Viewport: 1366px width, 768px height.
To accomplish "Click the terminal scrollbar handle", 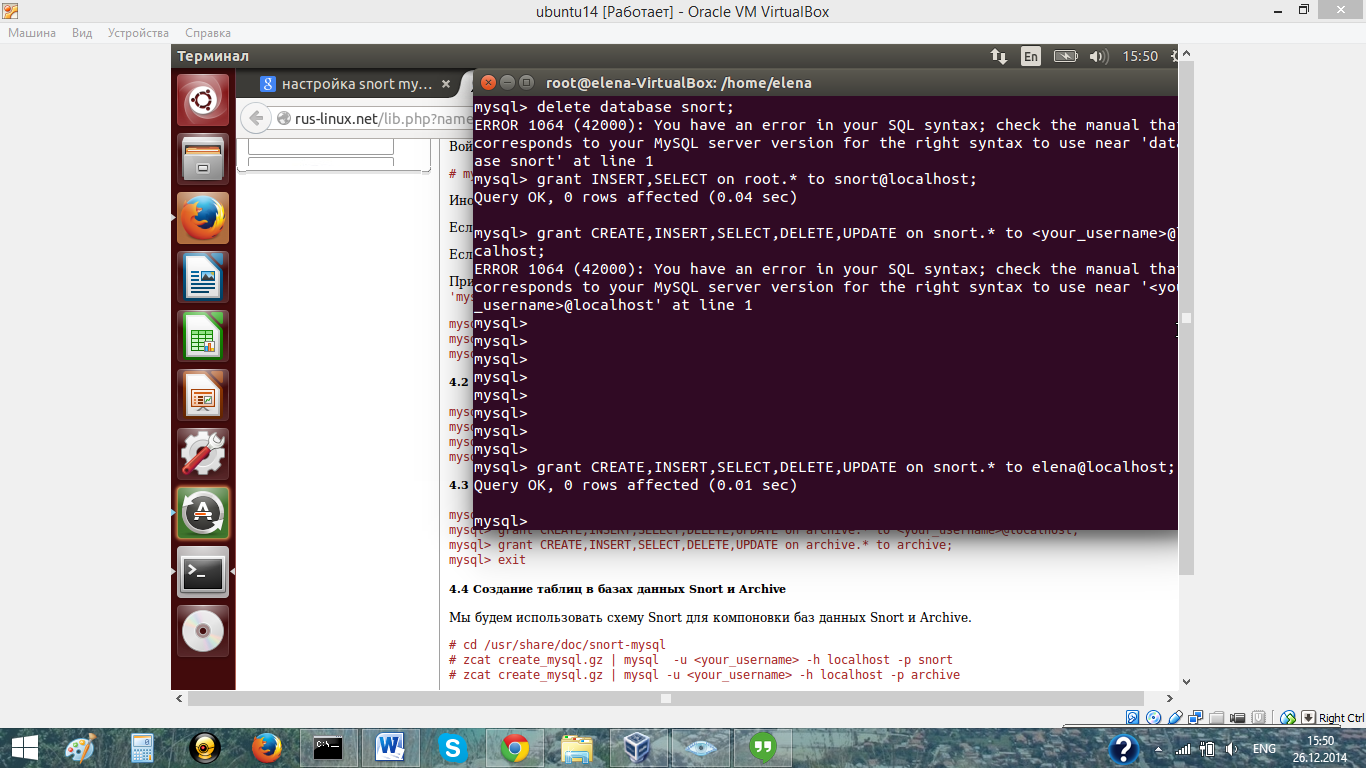I will pos(1187,319).
